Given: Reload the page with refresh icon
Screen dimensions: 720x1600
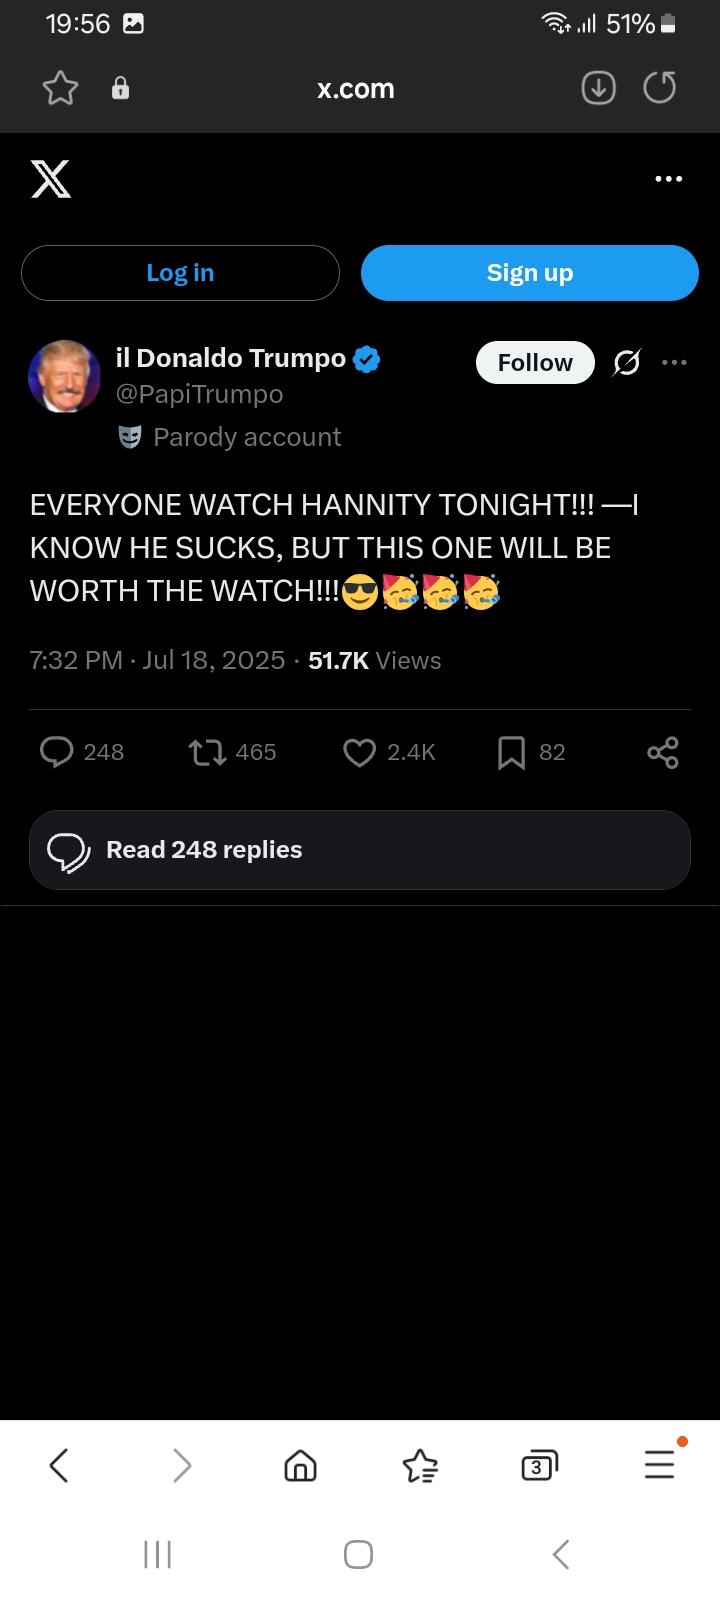Looking at the screenshot, I should pyautogui.click(x=660, y=88).
